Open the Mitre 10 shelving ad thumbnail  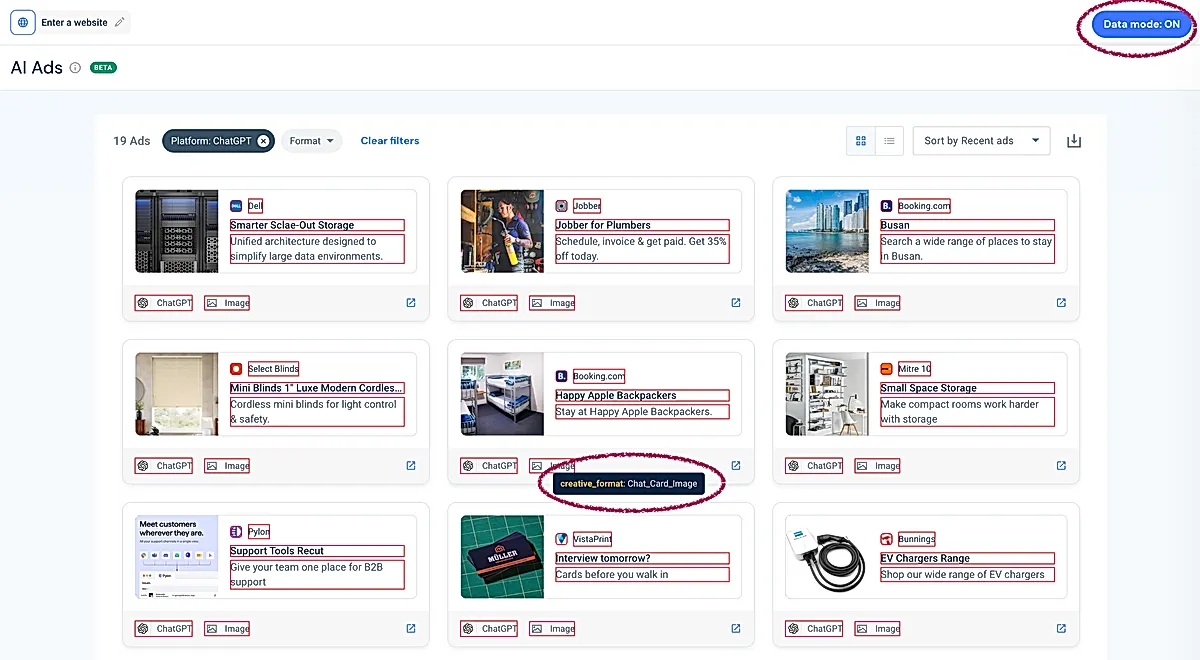(827, 394)
